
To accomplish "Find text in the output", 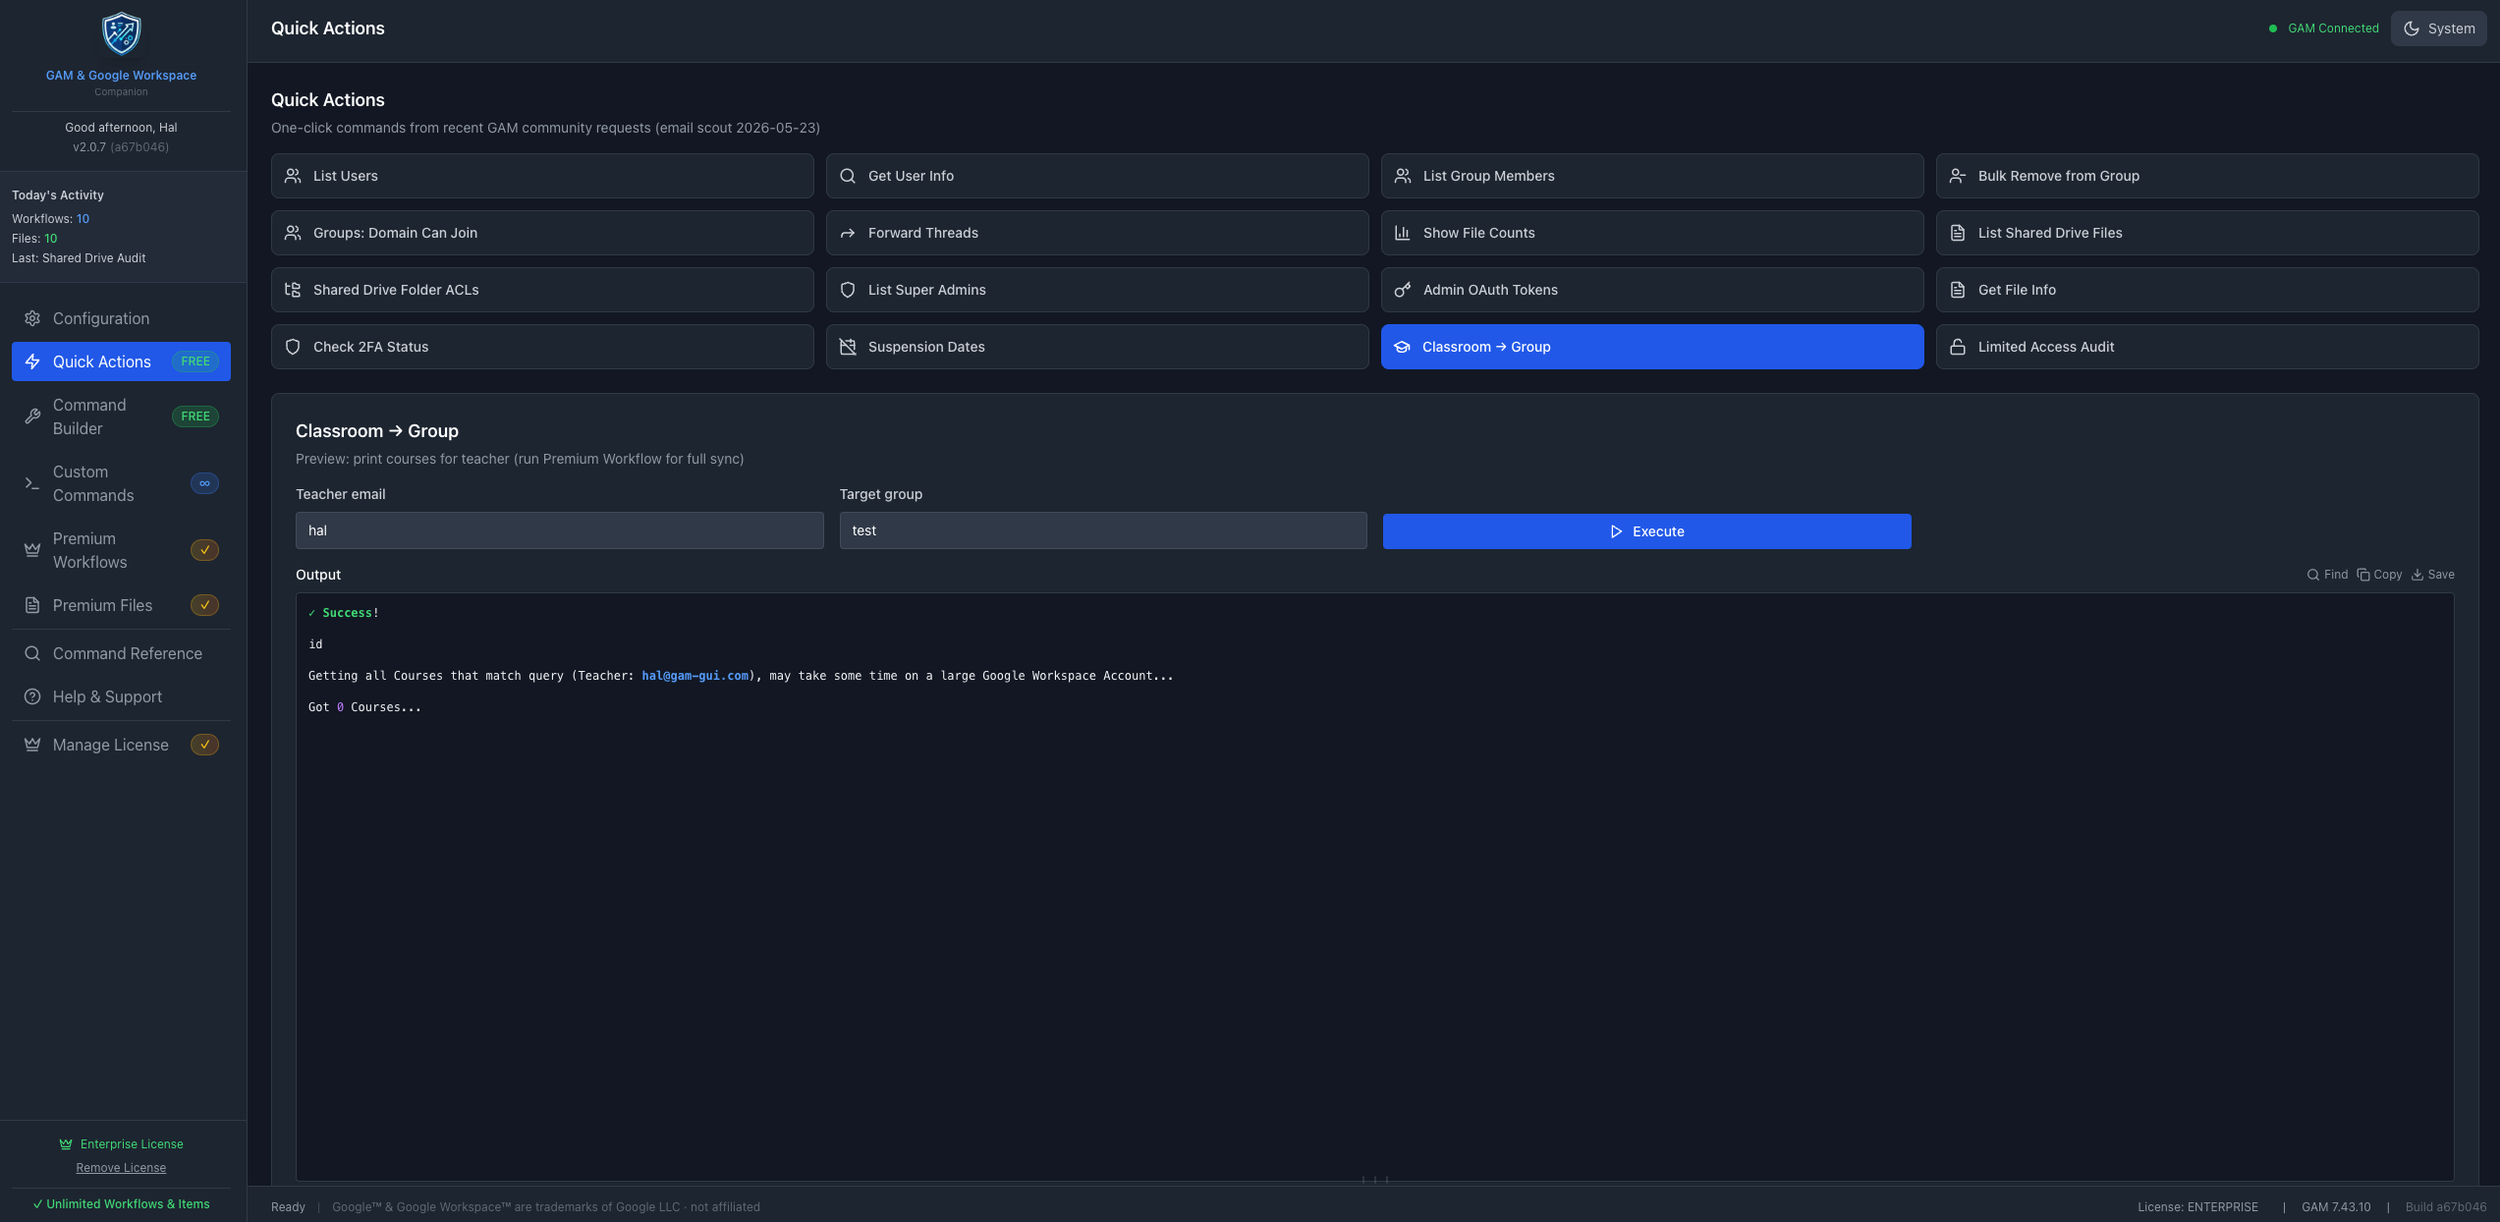I will tap(2327, 575).
